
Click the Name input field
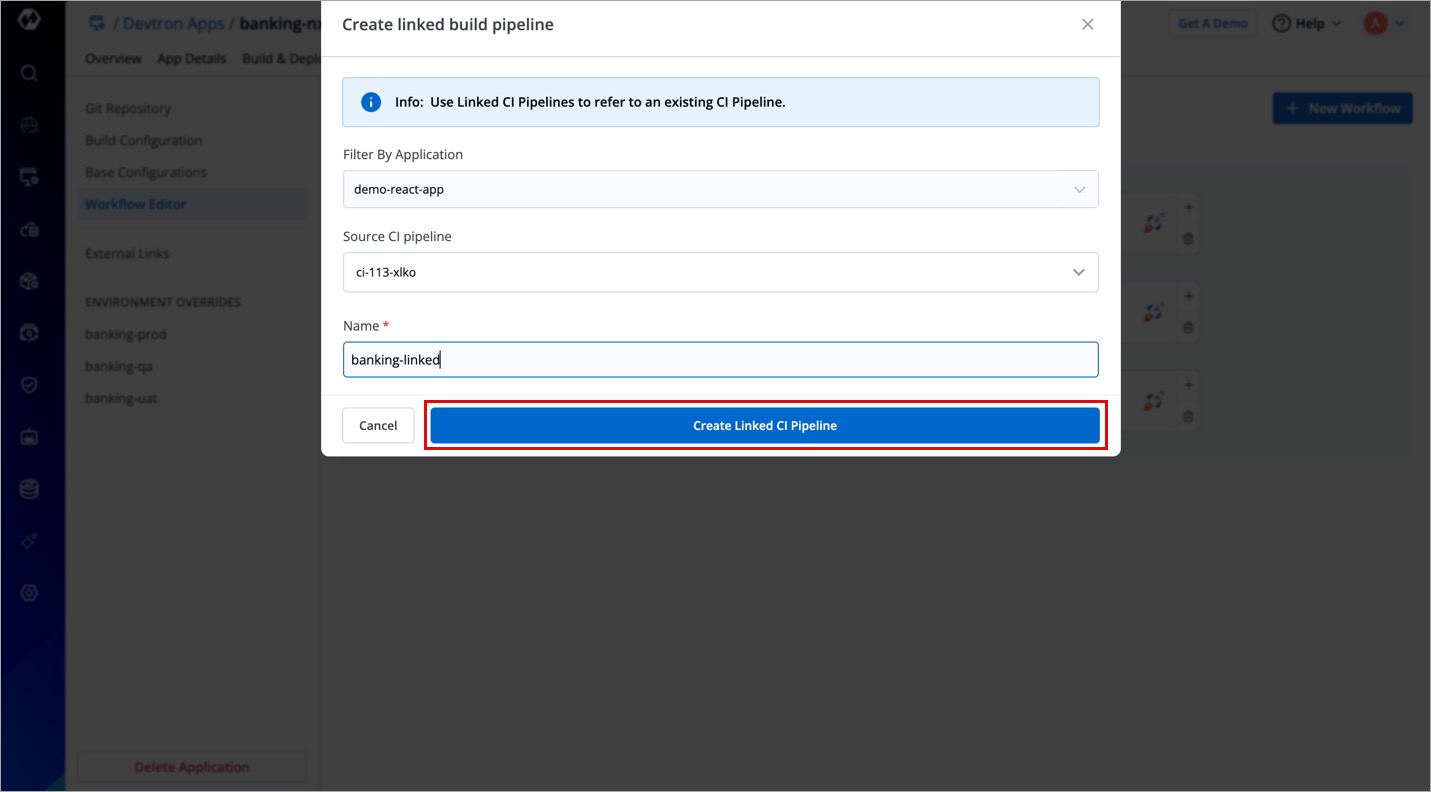tap(720, 360)
